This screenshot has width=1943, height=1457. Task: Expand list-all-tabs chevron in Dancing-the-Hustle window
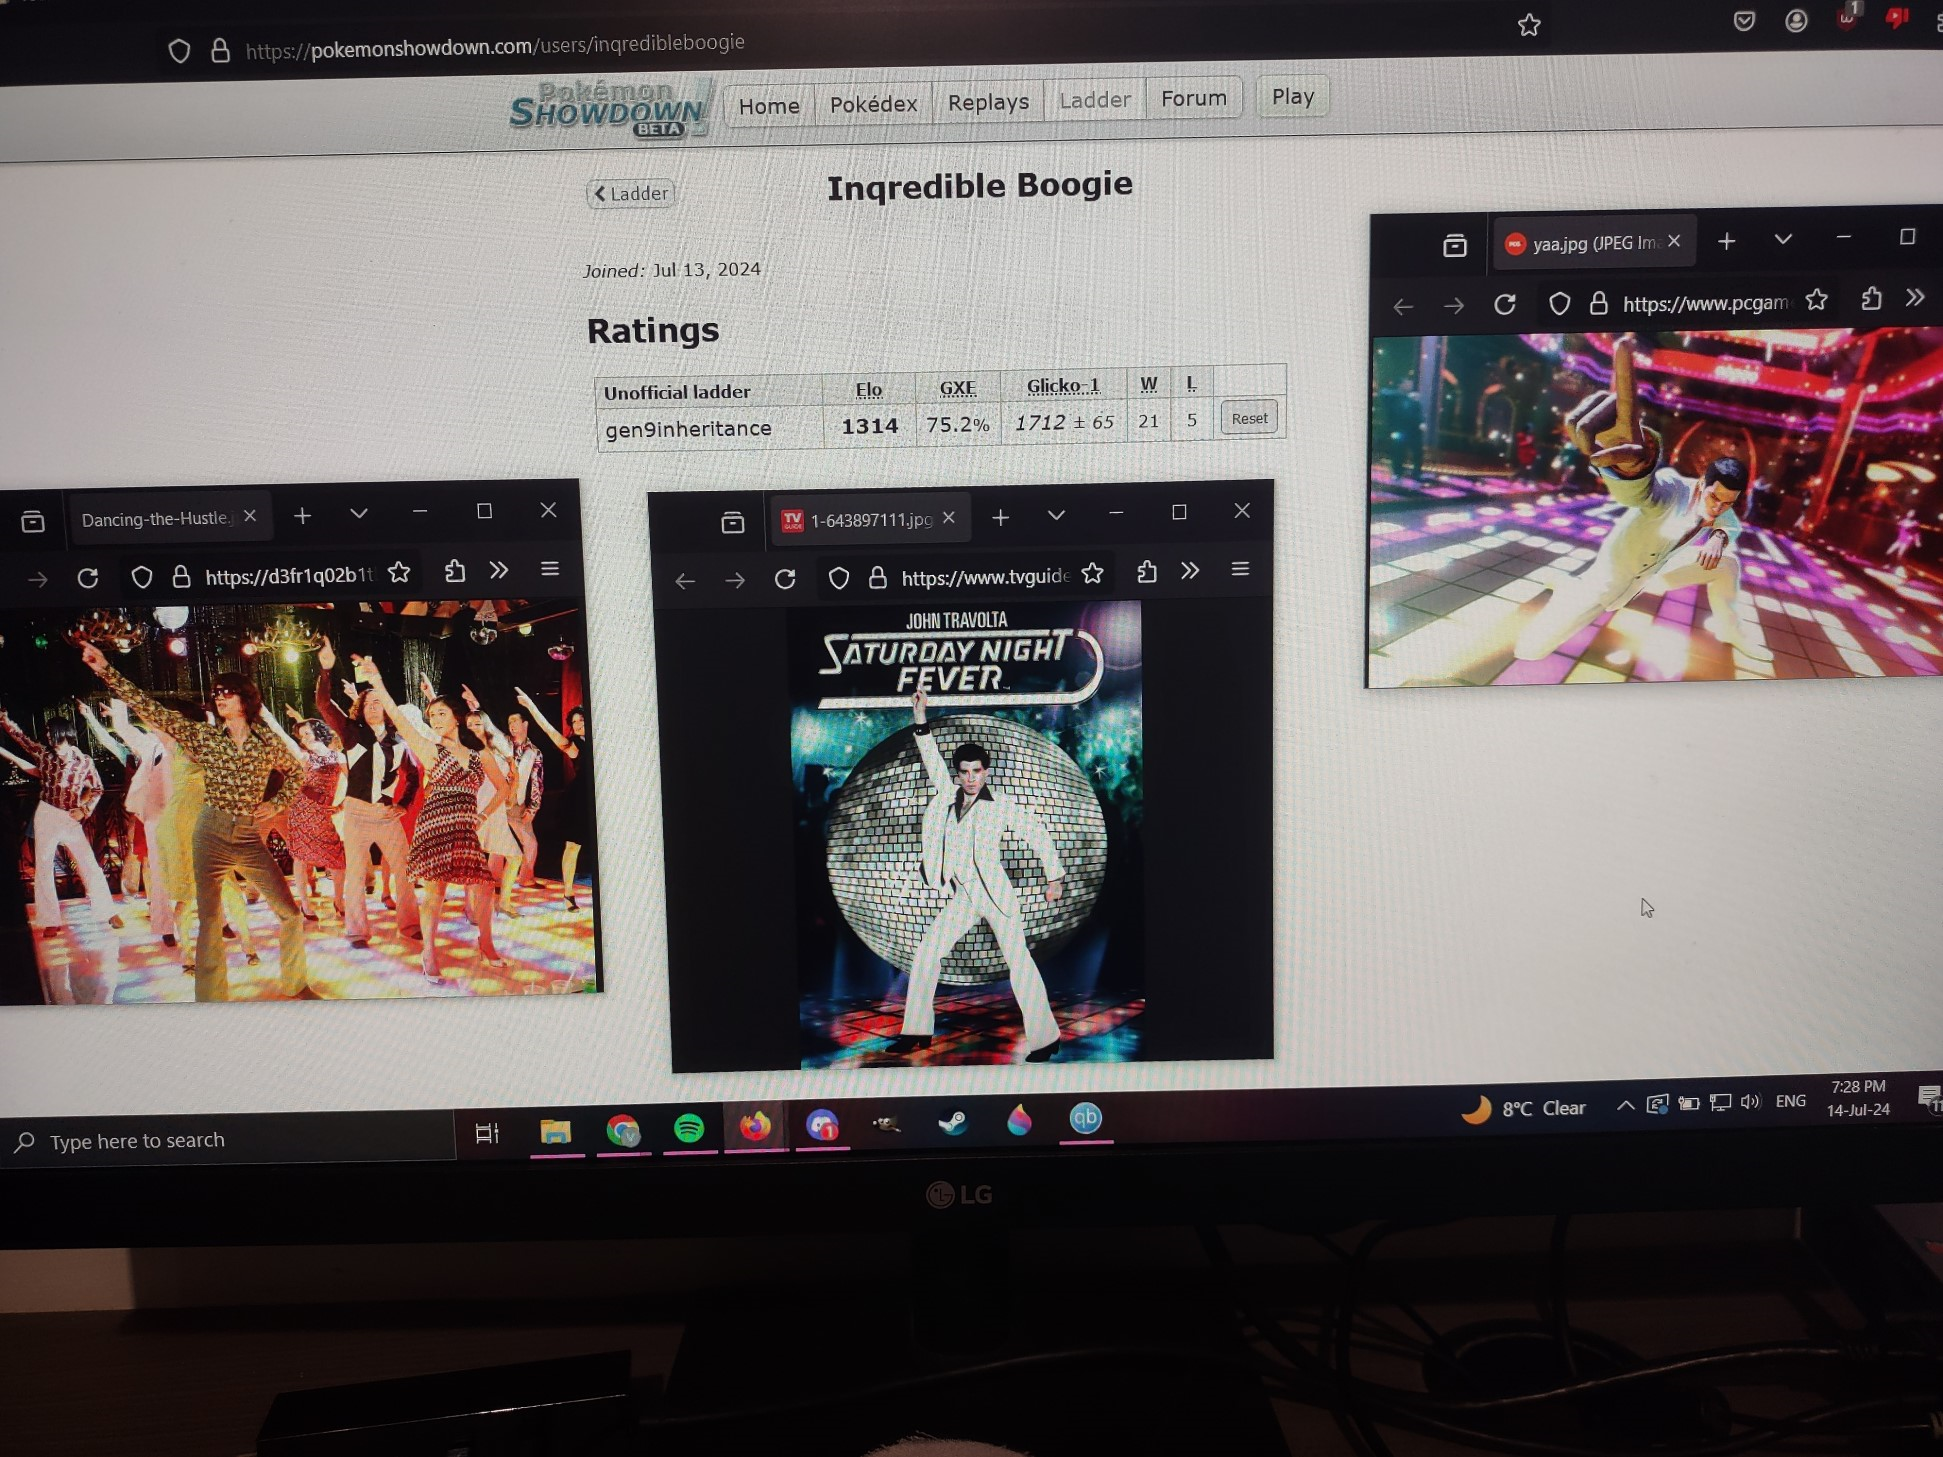point(359,513)
